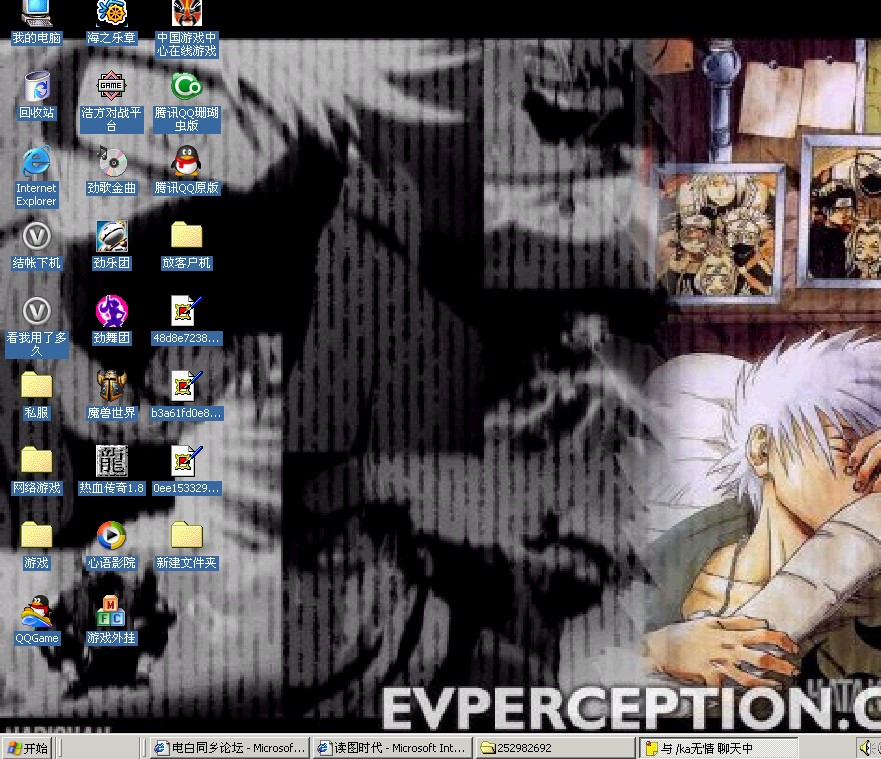Image resolution: width=881 pixels, height=759 pixels.
Task: Launch the 心语影院 media player icon
Action: 111,536
